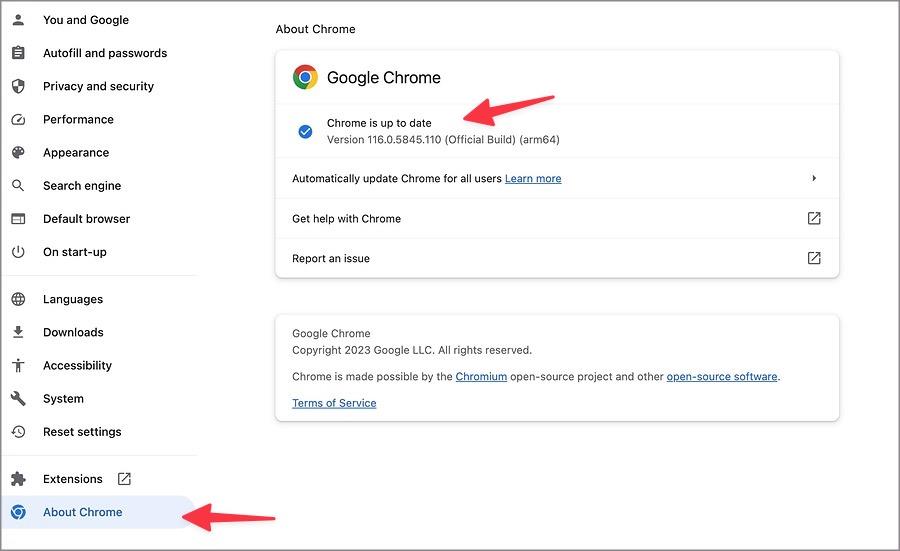This screenshot has height=551, width=900.
Task: Click Automatically update Chrome for all users text
Action: tap(397, 179)
